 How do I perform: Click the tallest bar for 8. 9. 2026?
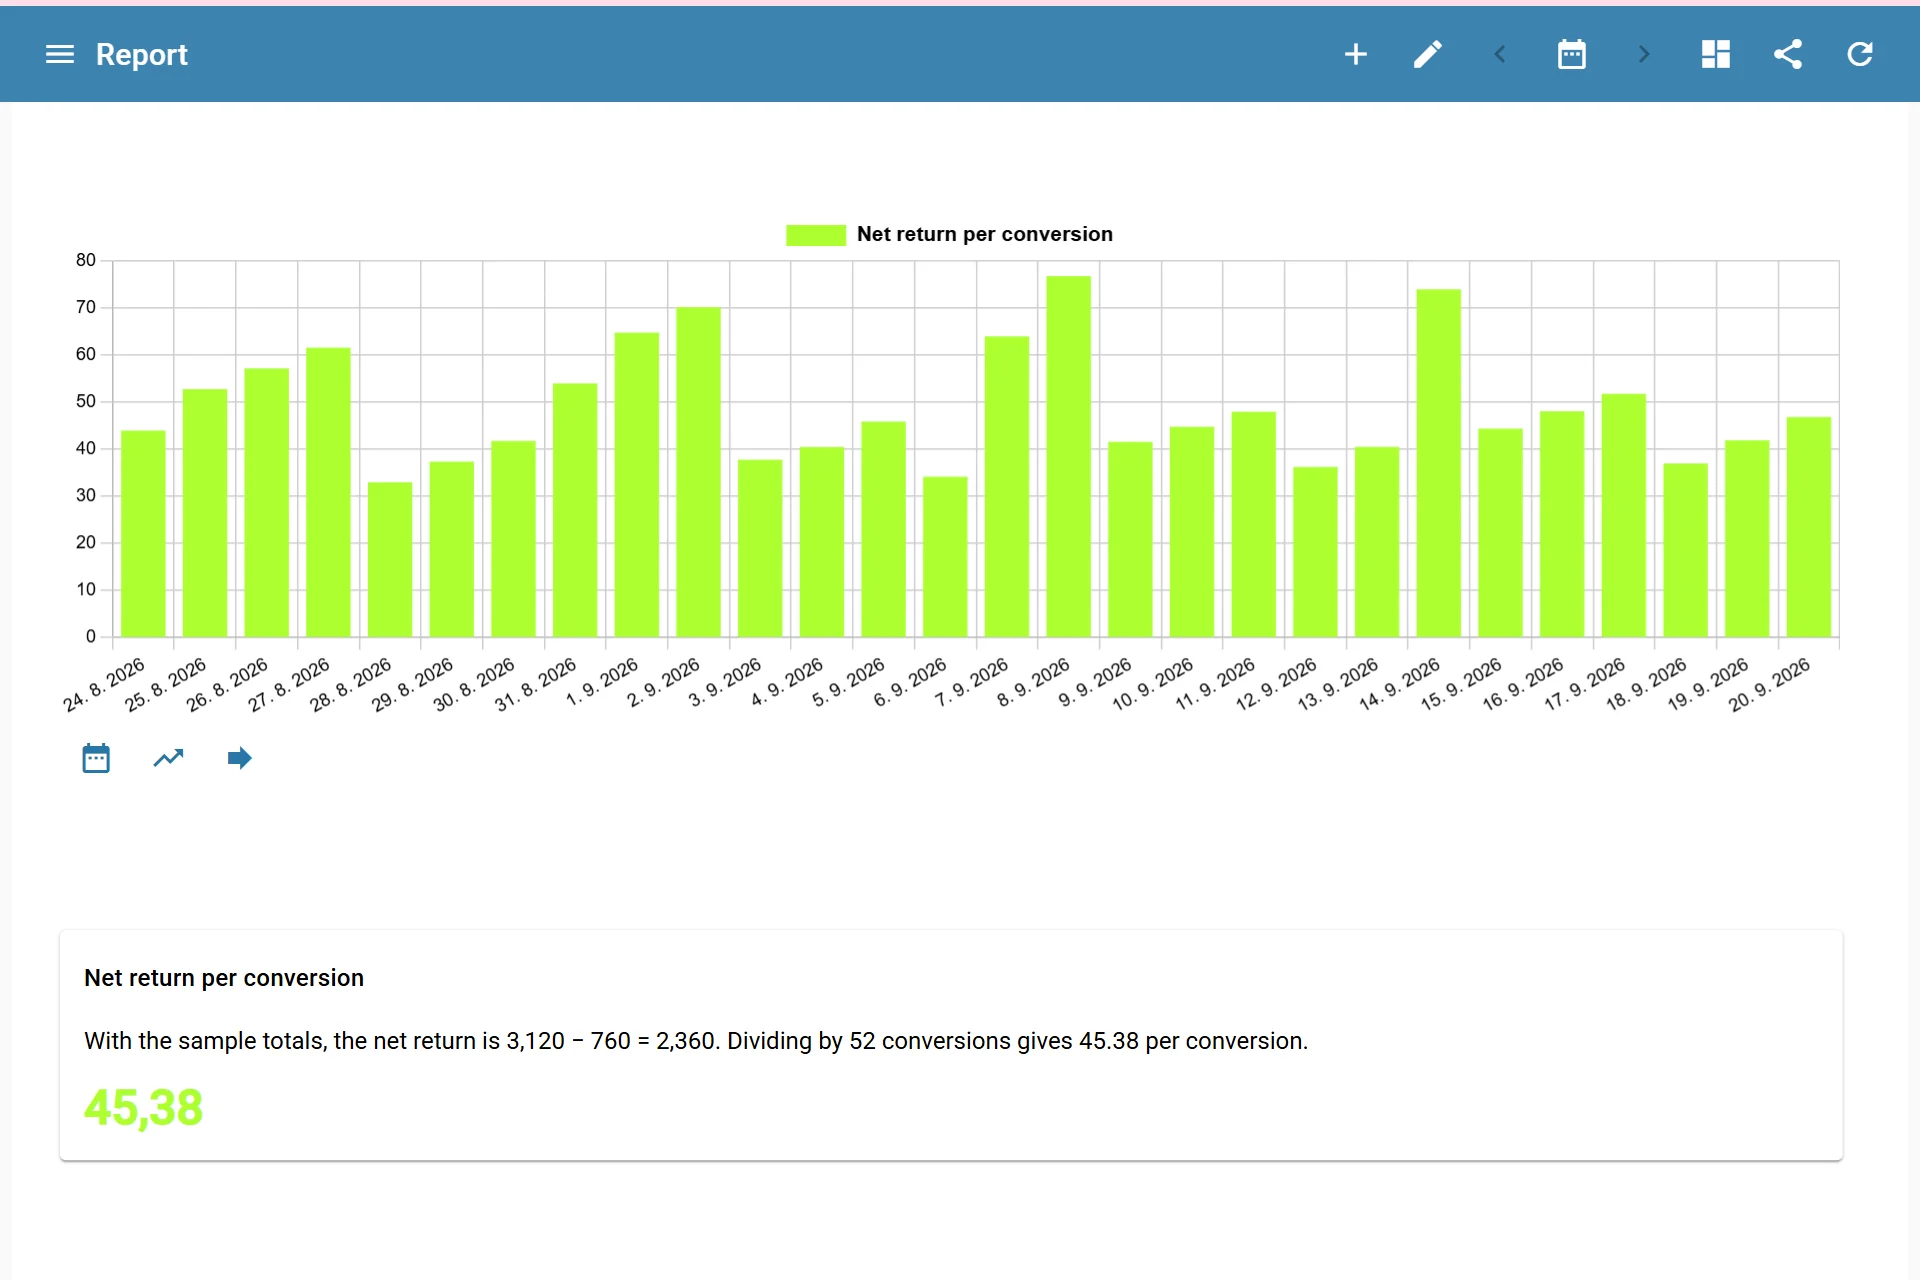(x=1068, y=456)
